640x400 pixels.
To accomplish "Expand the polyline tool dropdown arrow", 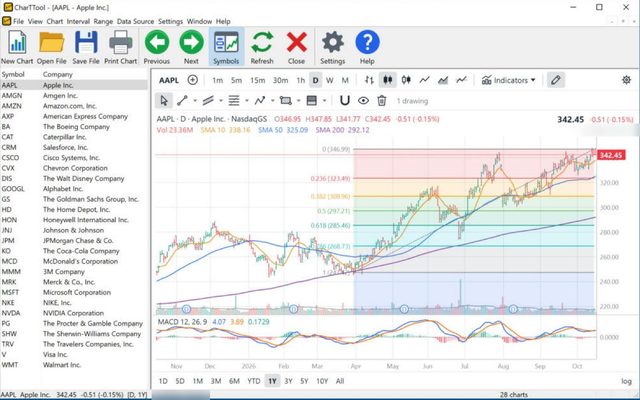I will point(273,100).
